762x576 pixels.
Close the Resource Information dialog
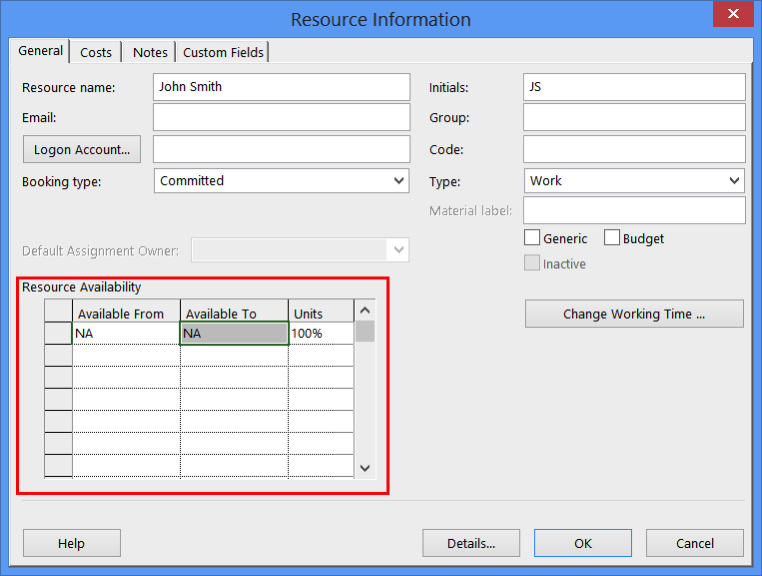tap(733, 14)
